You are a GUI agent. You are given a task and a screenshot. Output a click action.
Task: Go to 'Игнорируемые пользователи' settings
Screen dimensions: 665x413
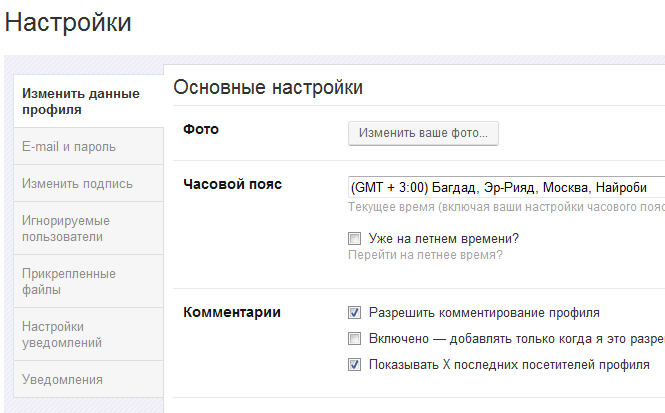pos(66,228)
